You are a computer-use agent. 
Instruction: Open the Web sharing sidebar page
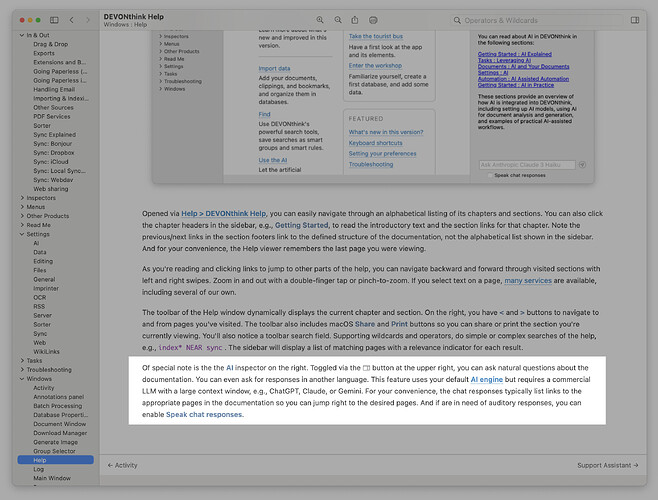[51, 189]
